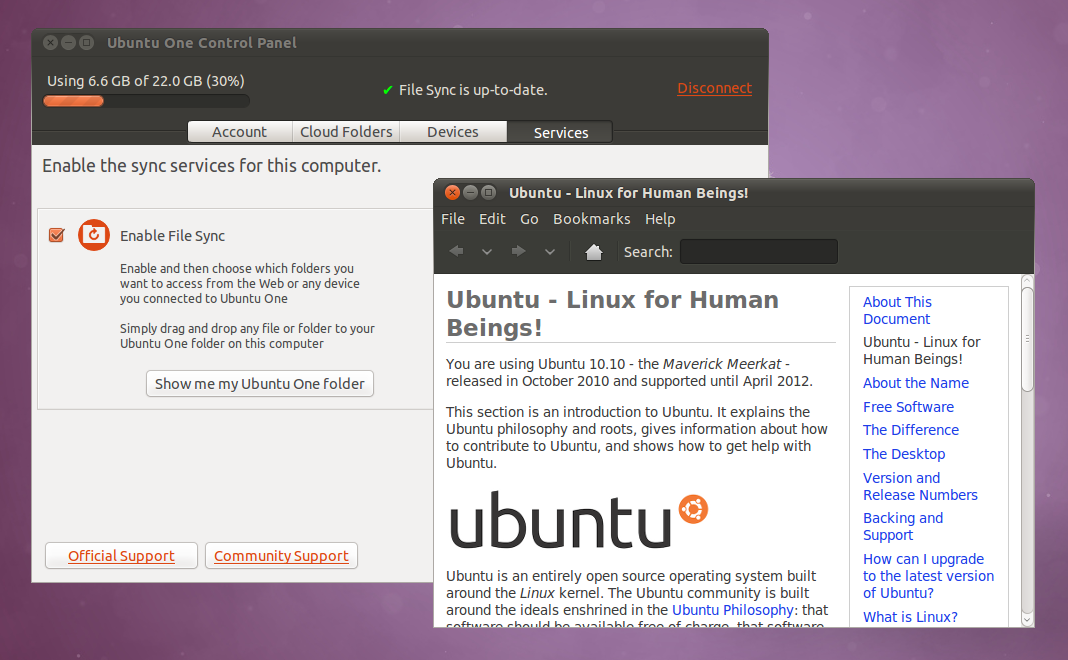Switch to the Devices tab

[453, 131]
